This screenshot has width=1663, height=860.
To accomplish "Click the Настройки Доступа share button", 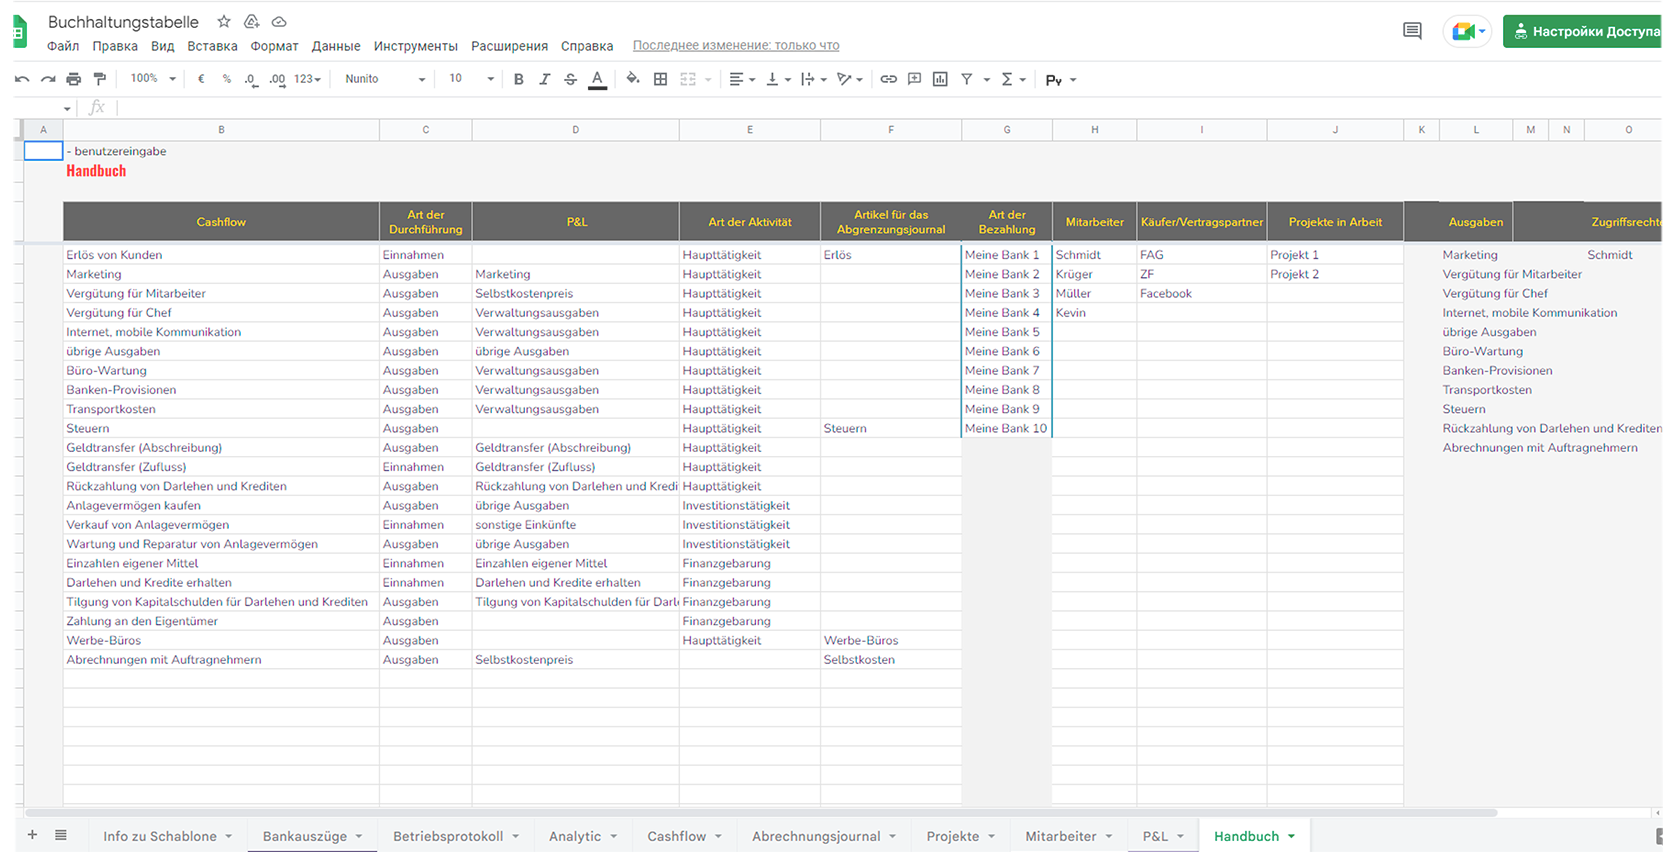I will pos(1584,31).
